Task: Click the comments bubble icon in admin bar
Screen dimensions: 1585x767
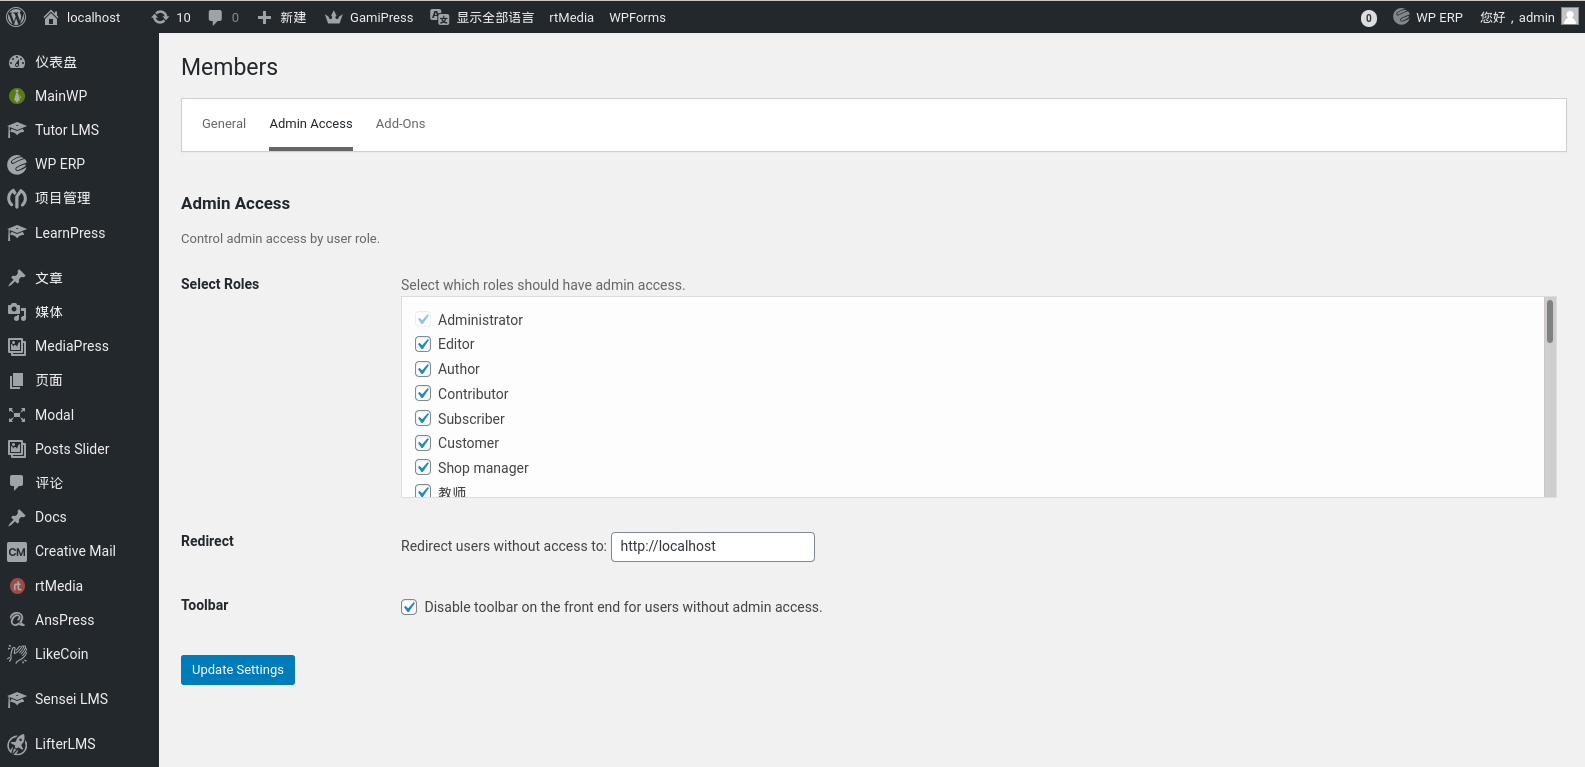Action: point(215,17)
